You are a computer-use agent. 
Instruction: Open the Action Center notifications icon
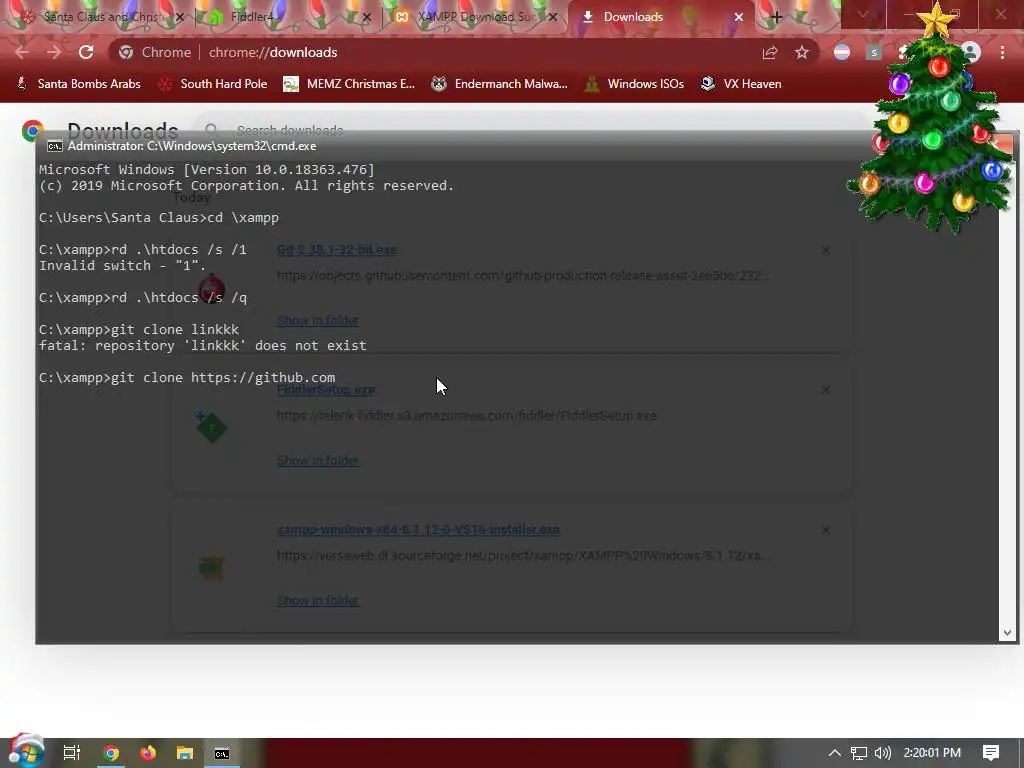pos(991,753)
